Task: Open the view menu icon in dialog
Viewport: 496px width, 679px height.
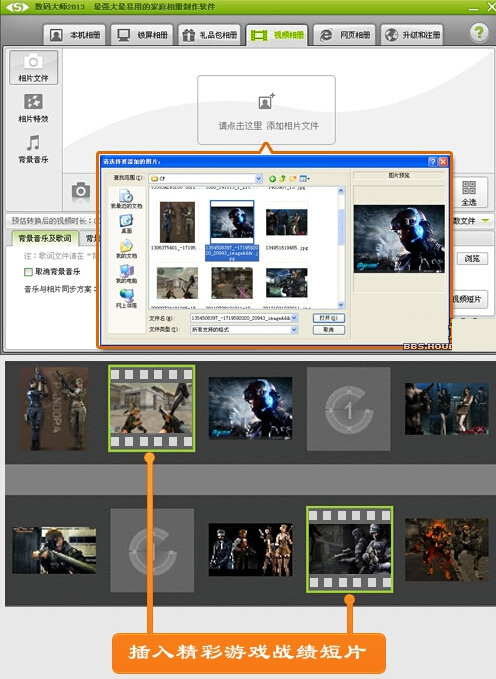Action: [305, 178]
